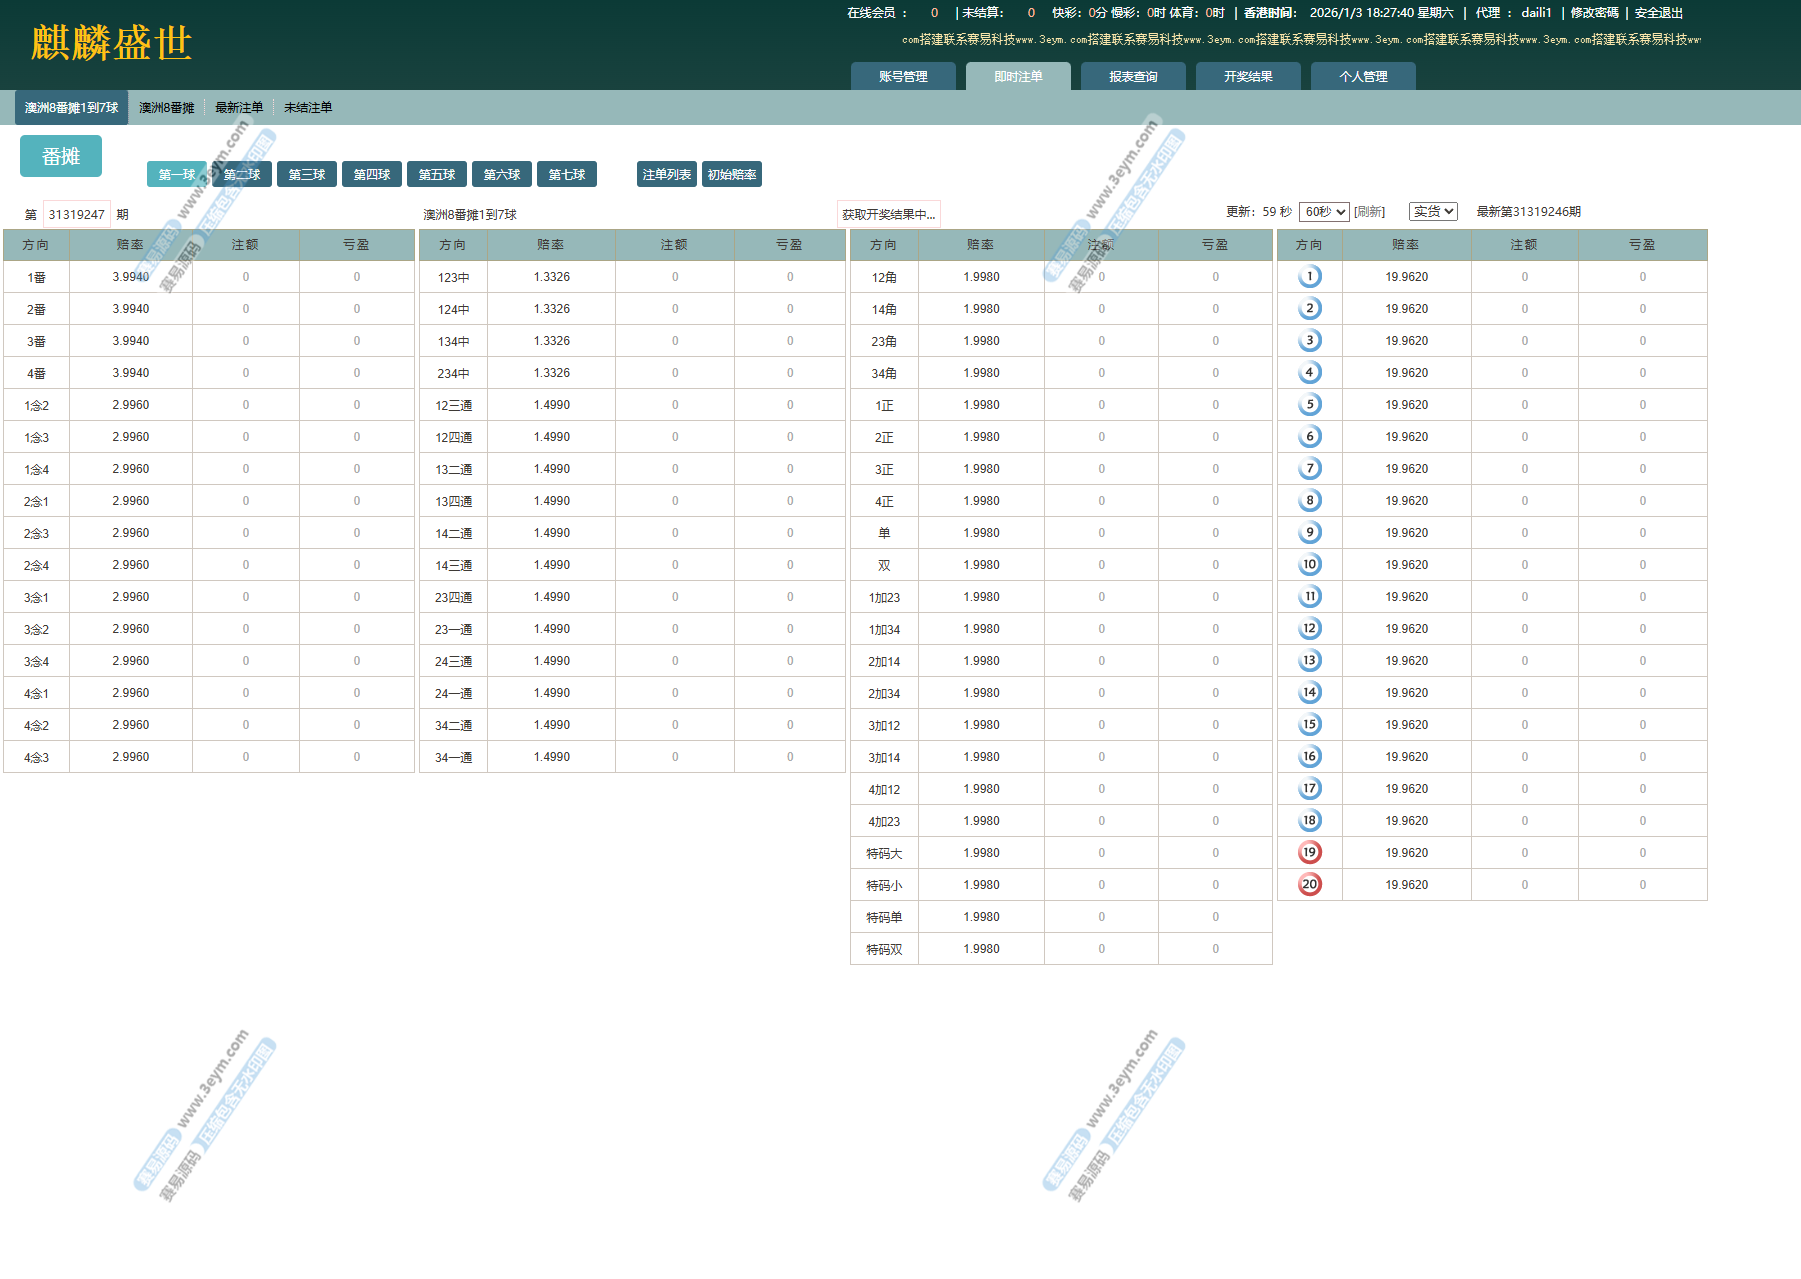Select the number 10 ball icon
Viewport: 1801px width, 1279px height.
click(x=1309, y=565)
